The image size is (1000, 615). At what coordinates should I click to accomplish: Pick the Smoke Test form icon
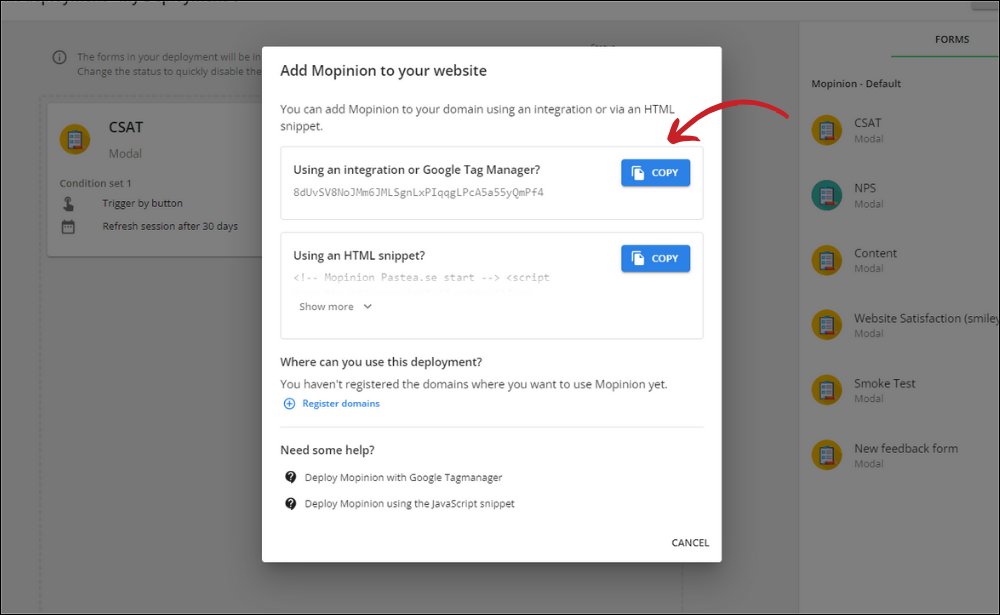pos(826,390)
